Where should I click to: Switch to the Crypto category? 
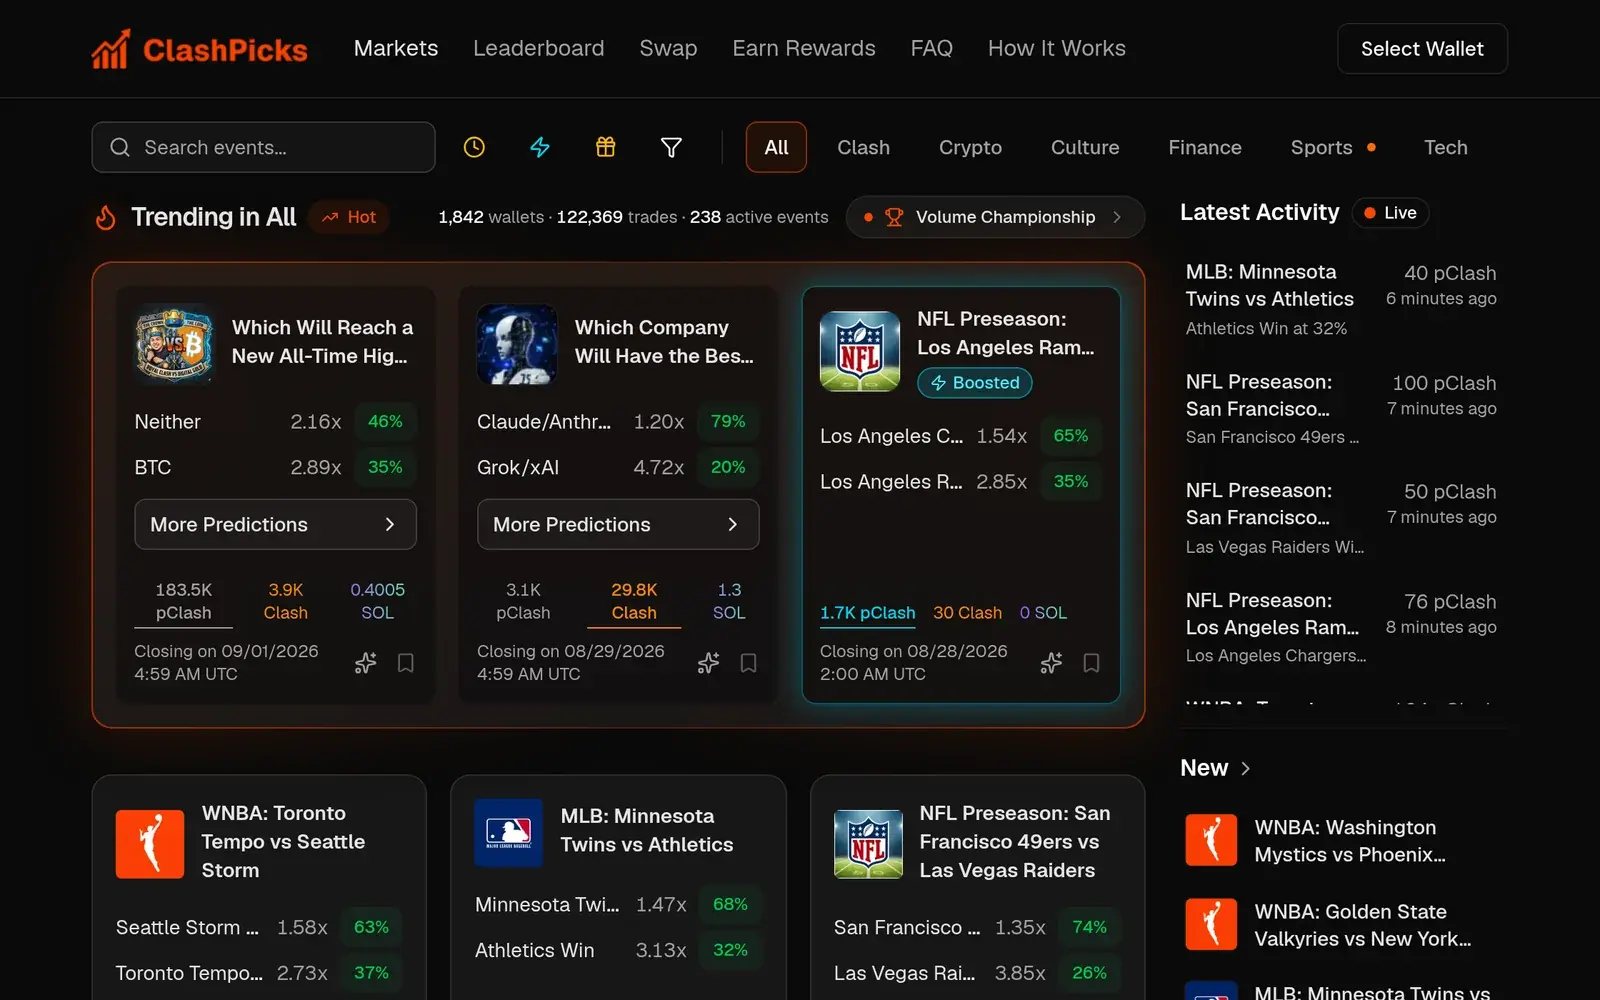coord(970,147)
